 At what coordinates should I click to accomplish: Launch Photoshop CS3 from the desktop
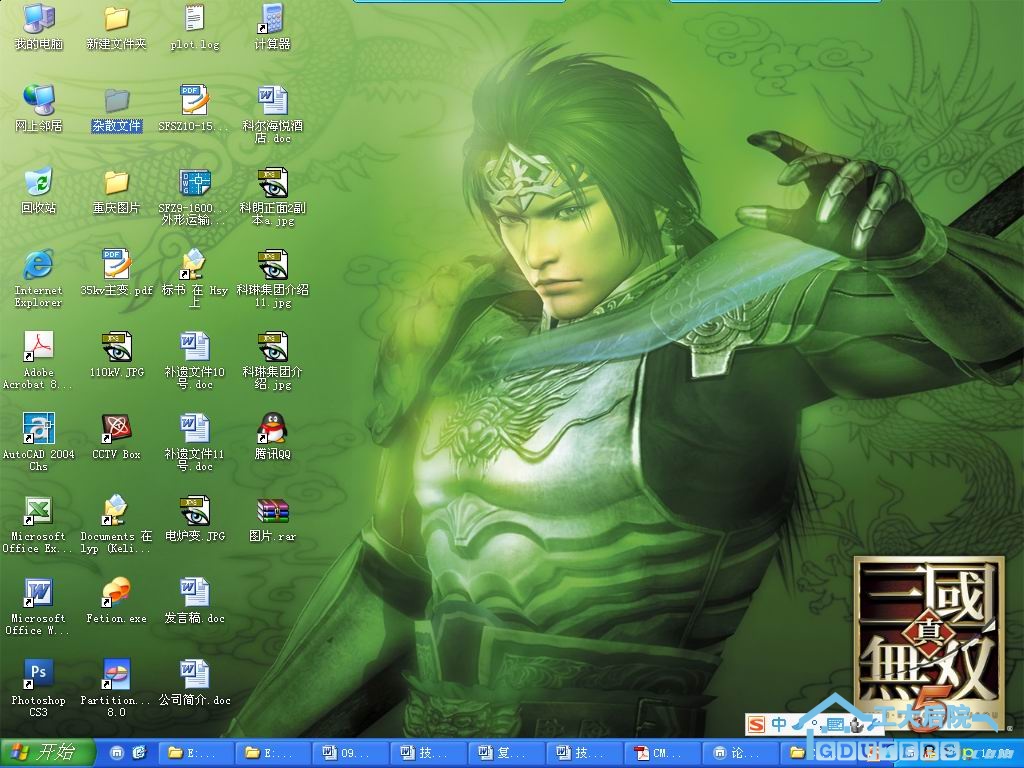point(38,675)
